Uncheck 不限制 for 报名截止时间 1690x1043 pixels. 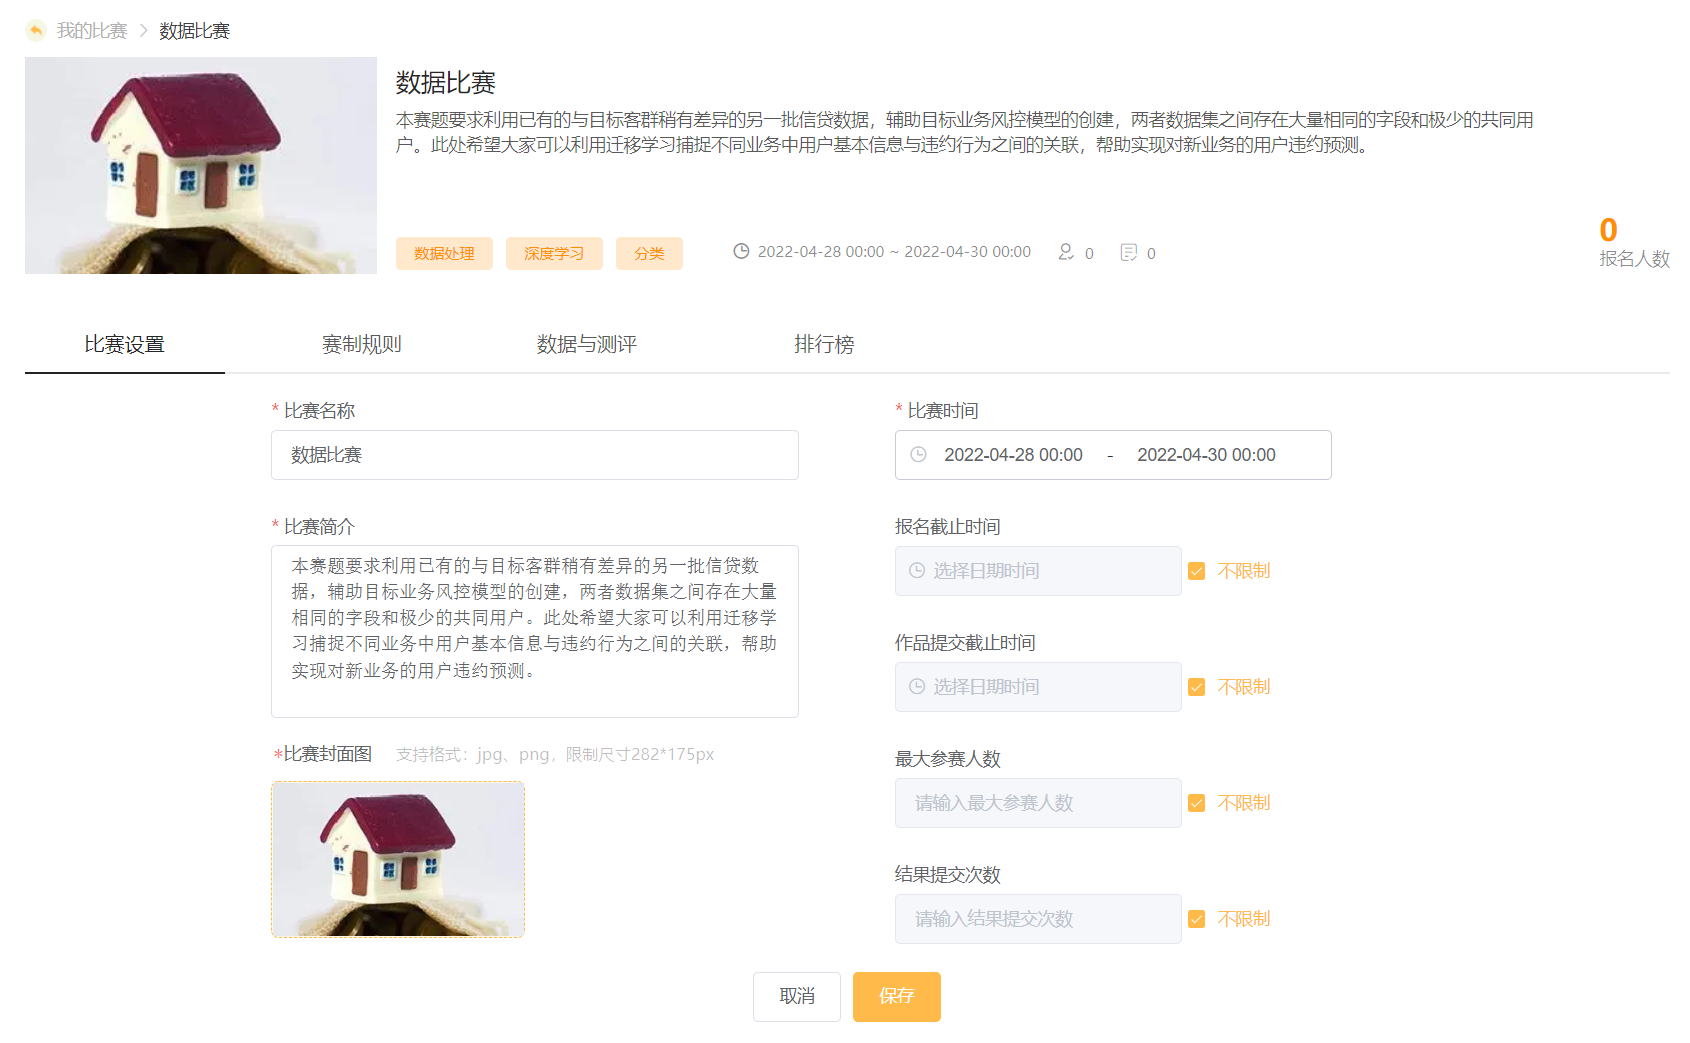coord(1197,571)
